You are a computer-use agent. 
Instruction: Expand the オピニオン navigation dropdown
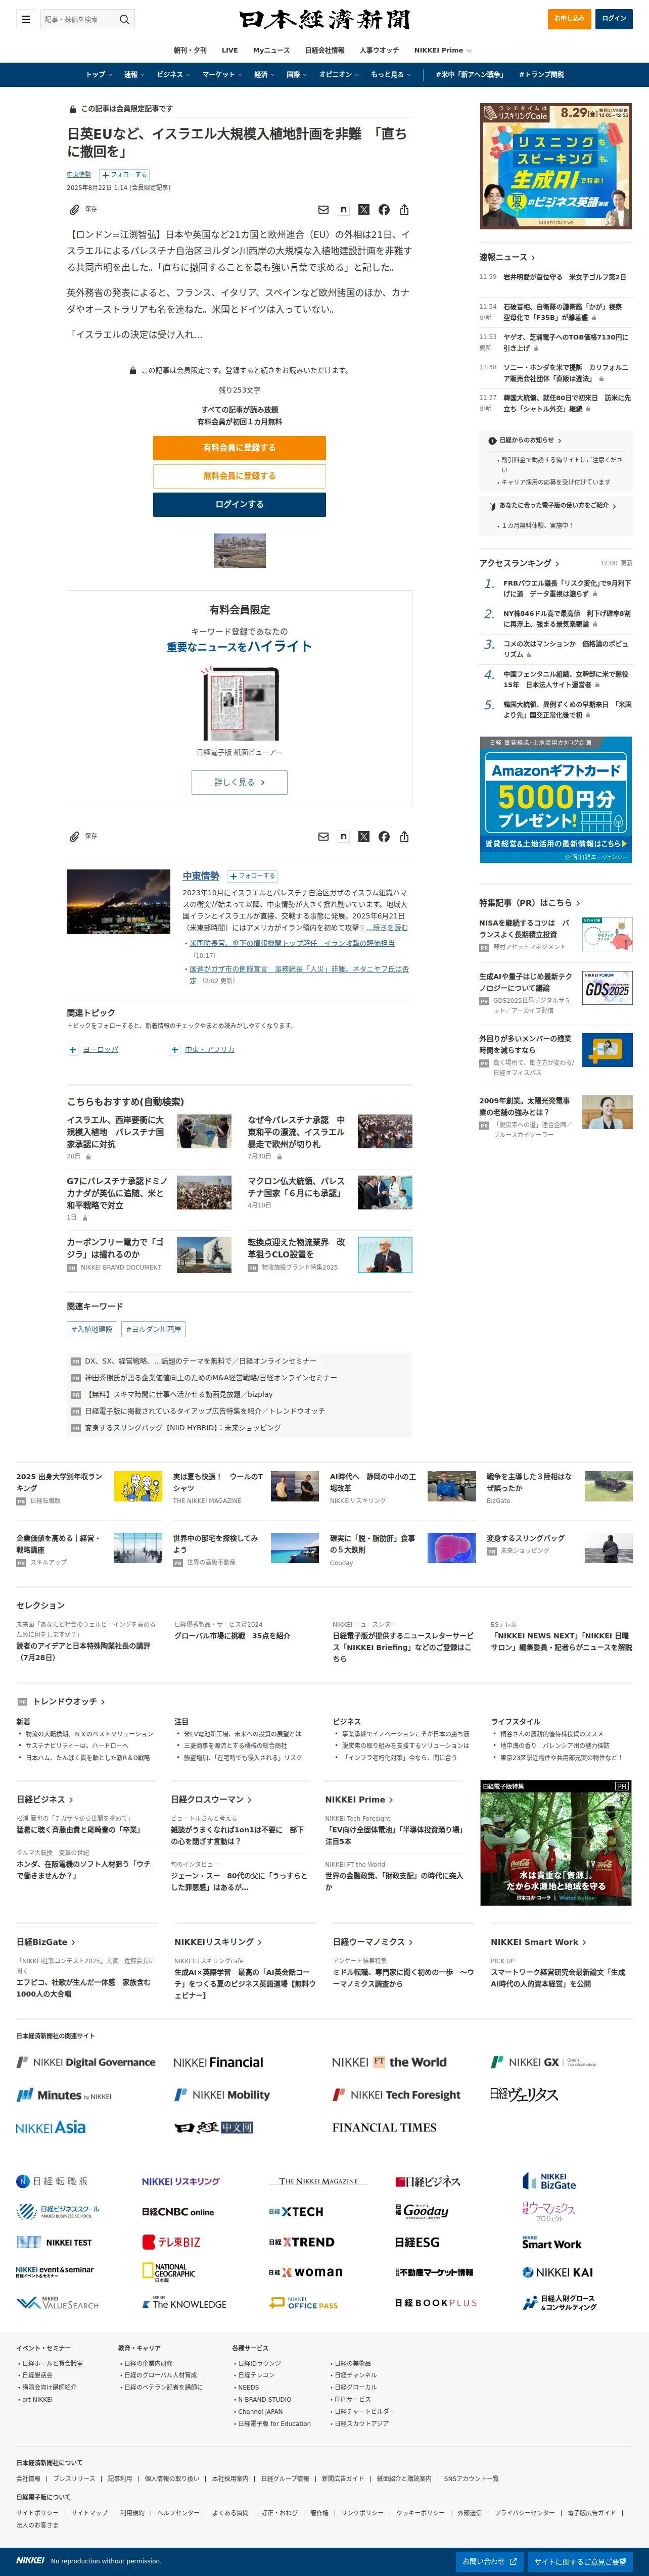(x=339, y=75)
